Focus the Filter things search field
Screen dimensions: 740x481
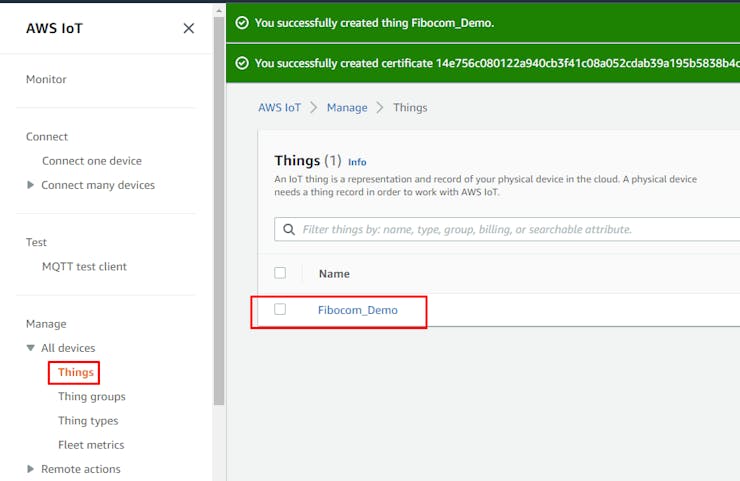click(500, 230)
